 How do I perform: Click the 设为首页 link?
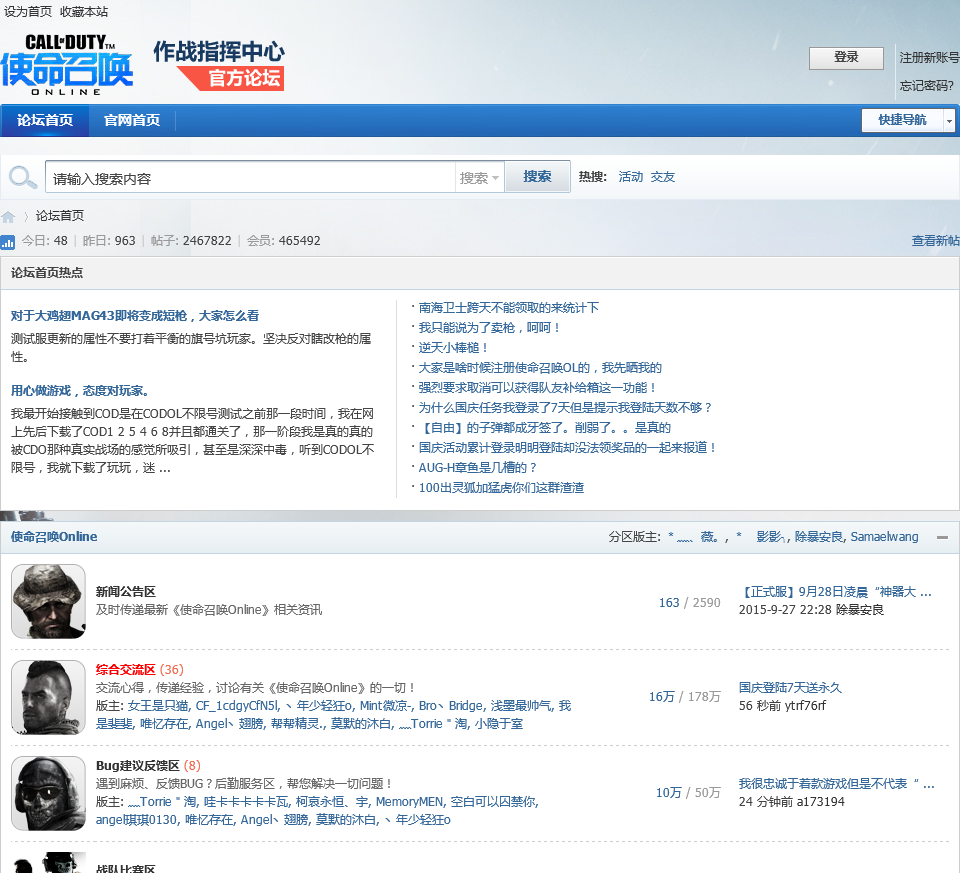pyautogui.click(x=28, y=12)
